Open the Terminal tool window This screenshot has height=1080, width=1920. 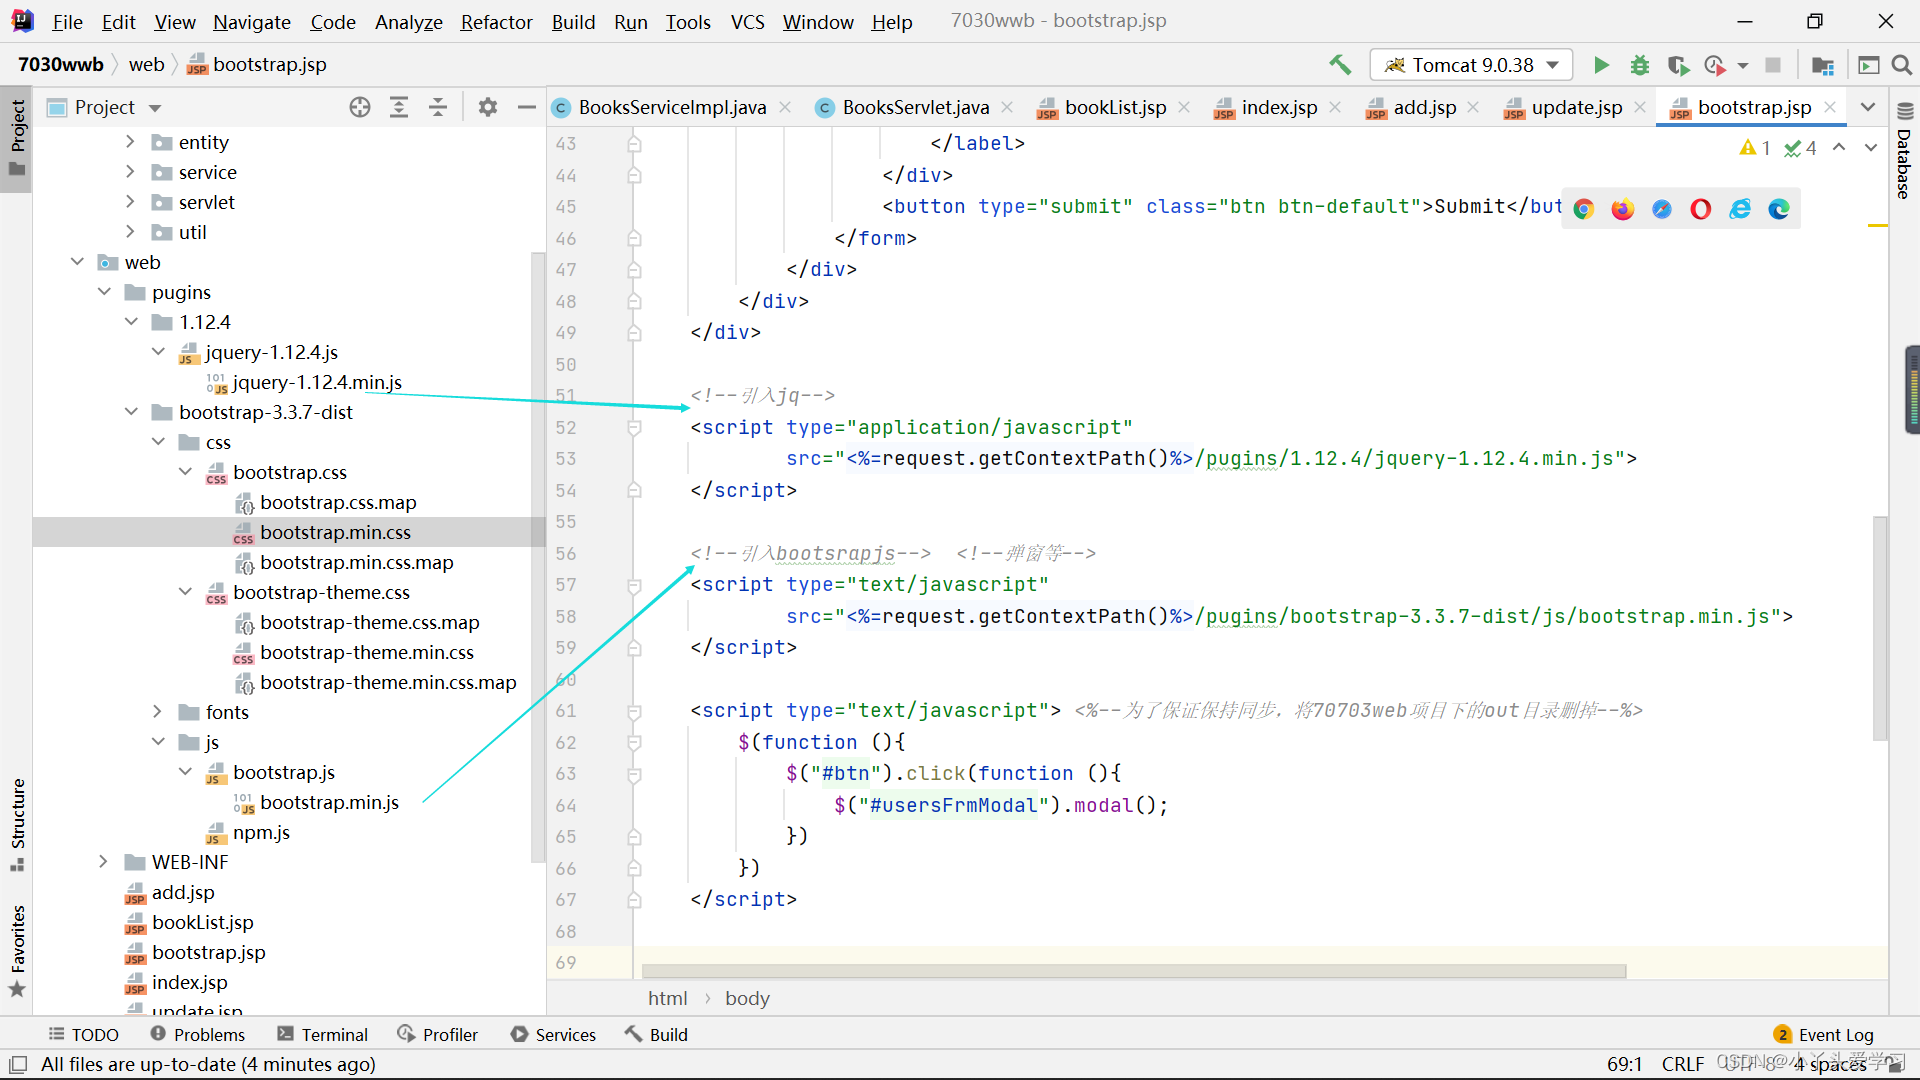click(323, 1035)
